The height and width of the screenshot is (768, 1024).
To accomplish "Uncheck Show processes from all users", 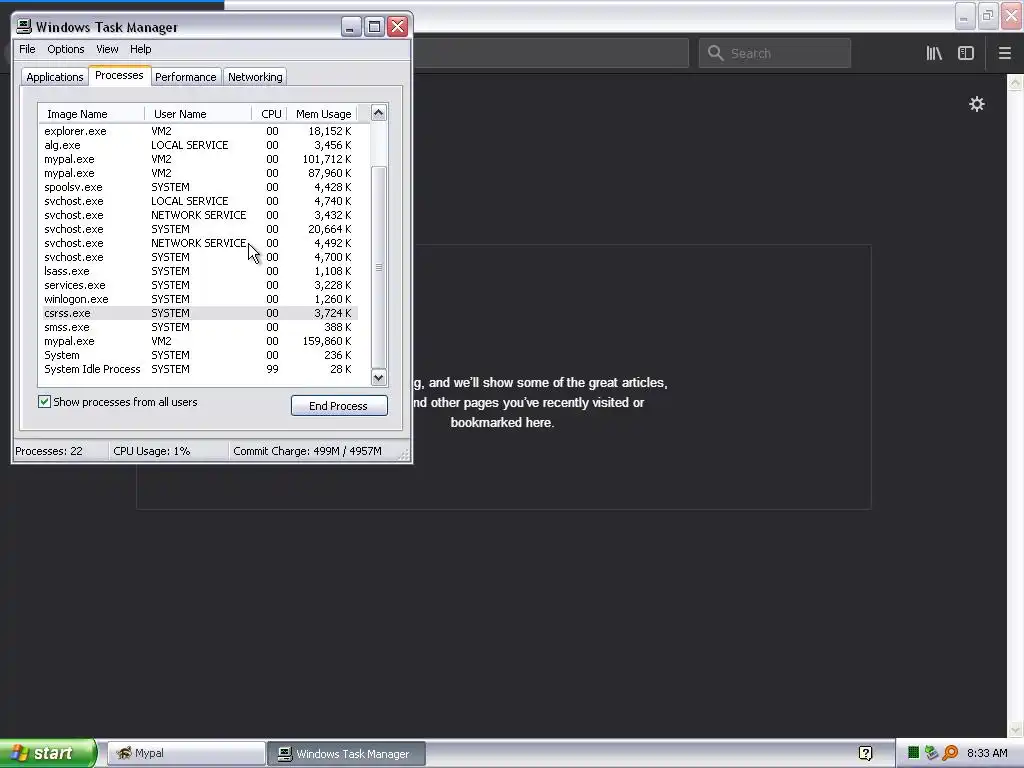I will click(44, 402).
